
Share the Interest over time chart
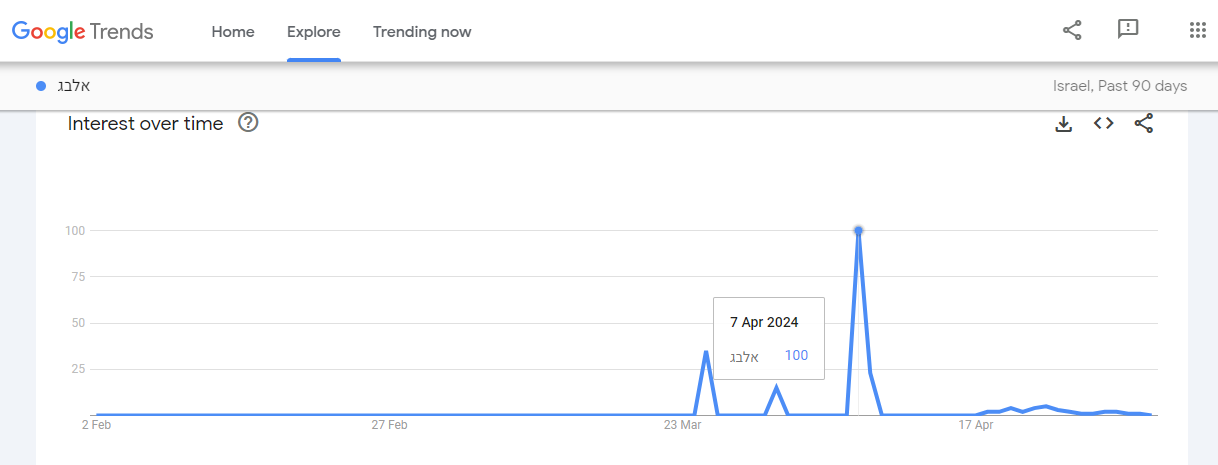tap(1144, 124)
